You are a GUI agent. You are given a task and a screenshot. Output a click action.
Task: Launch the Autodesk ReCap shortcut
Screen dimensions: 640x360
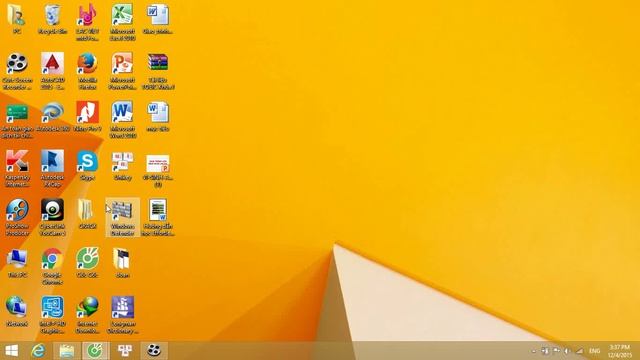pyautogui.click(x=52, y=169)
